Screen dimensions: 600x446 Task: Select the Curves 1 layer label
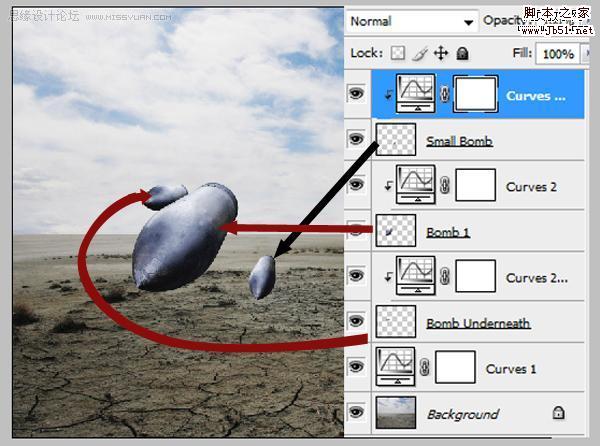[x=511, y=369]
